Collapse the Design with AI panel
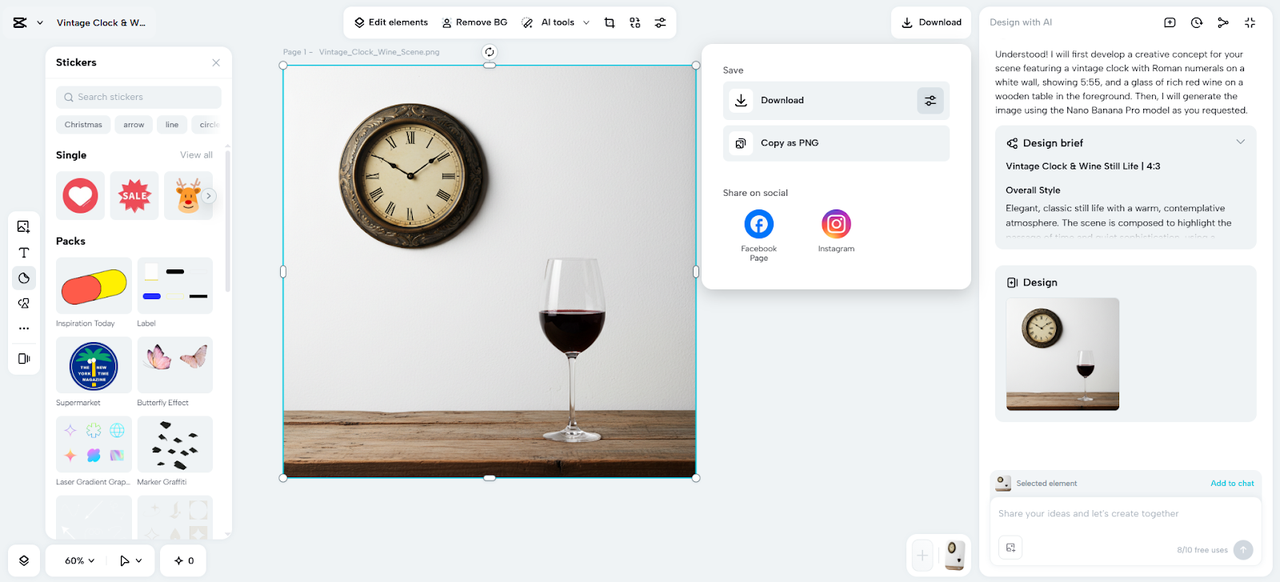Image resolution: width=1280 pixels, height=582 pixels. (x=1250, y=22)
